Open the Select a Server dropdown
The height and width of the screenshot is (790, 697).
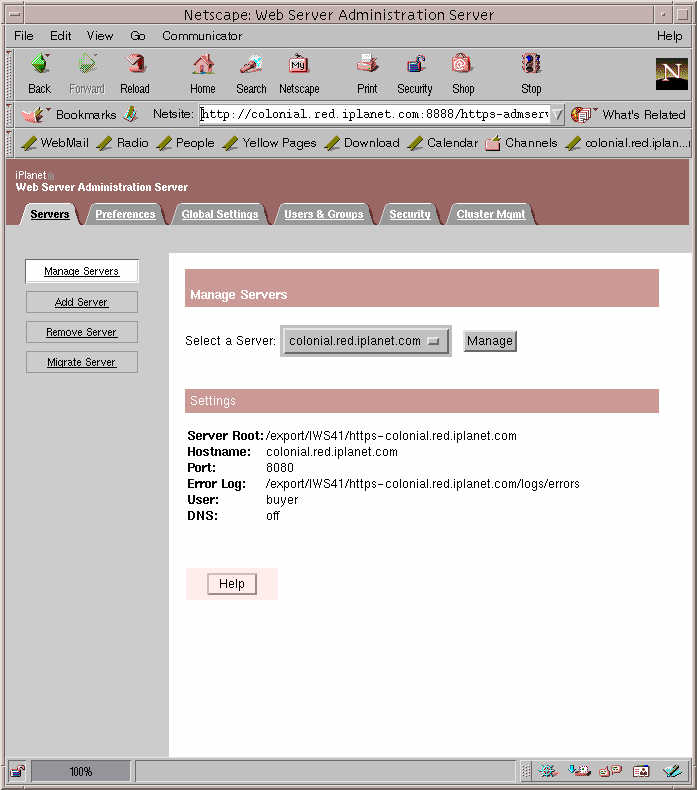point(366,341)
